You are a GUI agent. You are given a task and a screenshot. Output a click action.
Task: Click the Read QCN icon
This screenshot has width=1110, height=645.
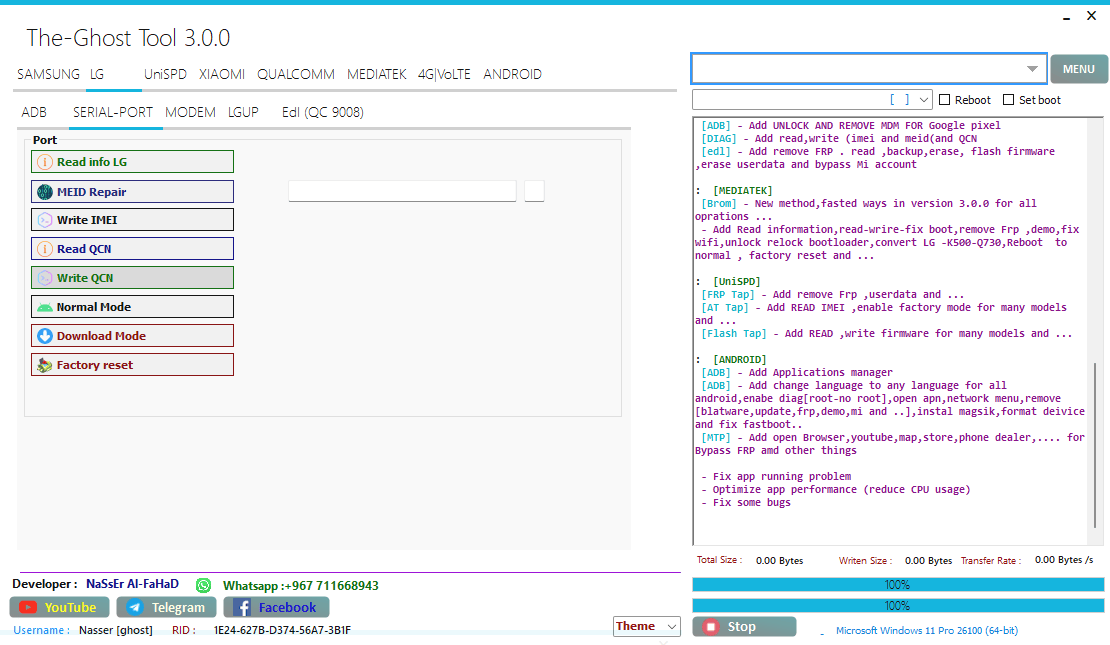click(44, 249)
